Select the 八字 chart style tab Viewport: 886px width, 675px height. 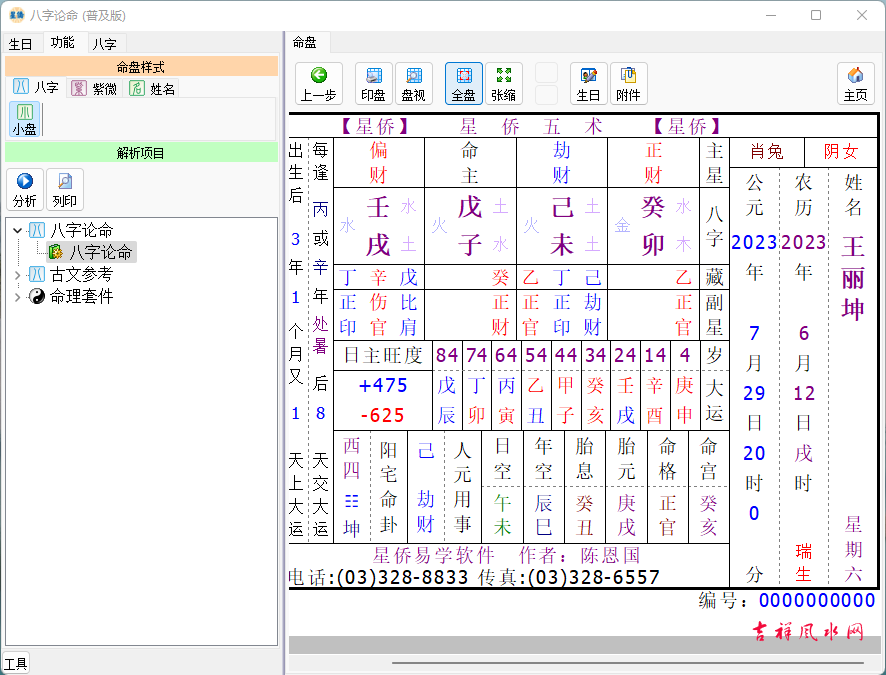(x=36, y=88)
